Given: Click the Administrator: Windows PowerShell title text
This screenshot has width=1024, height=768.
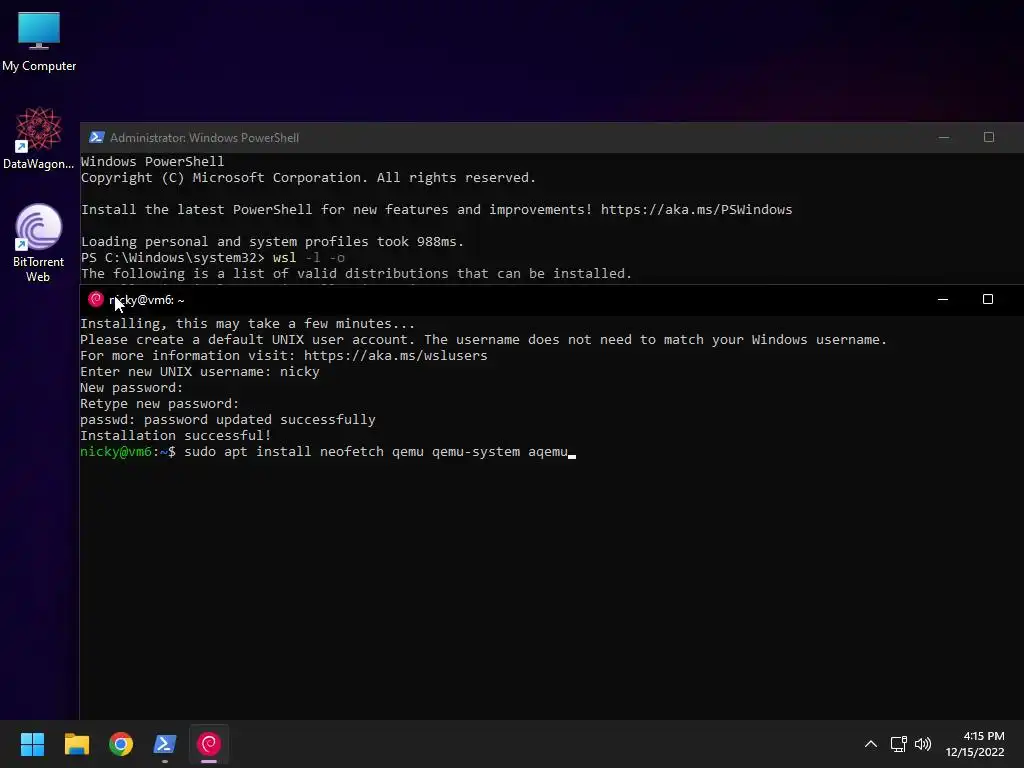Looking at the screenshot, I should coord(204,138).
